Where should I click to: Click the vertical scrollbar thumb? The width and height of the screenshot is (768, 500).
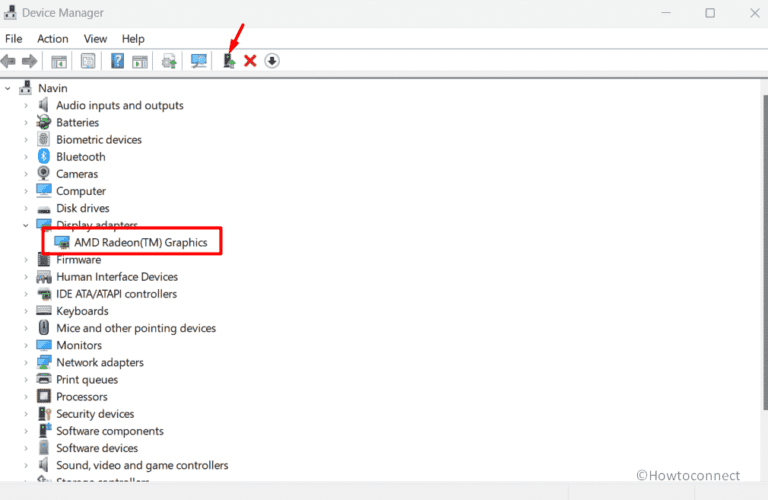click(x=765, y=252)
